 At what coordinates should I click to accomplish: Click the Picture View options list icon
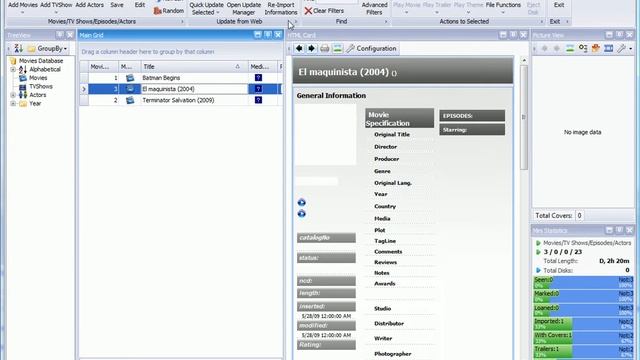[x=583, y=49]
